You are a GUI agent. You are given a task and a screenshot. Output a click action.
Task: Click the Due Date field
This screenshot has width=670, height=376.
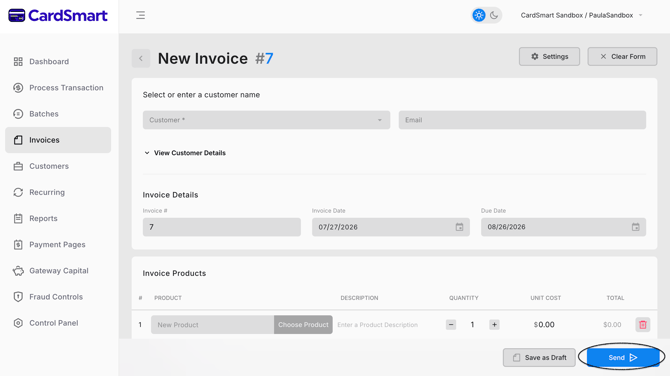click(563, 227)
